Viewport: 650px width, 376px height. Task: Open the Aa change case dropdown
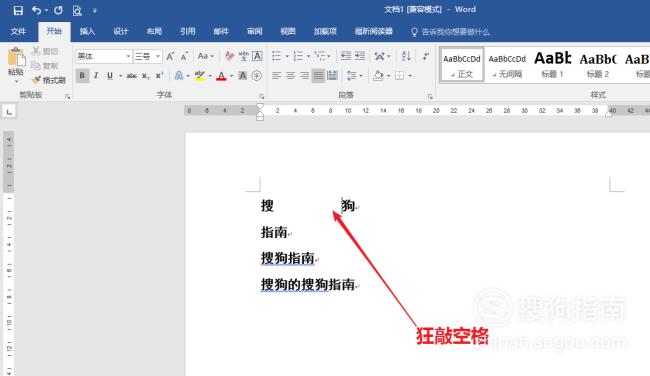coord(205,56)
